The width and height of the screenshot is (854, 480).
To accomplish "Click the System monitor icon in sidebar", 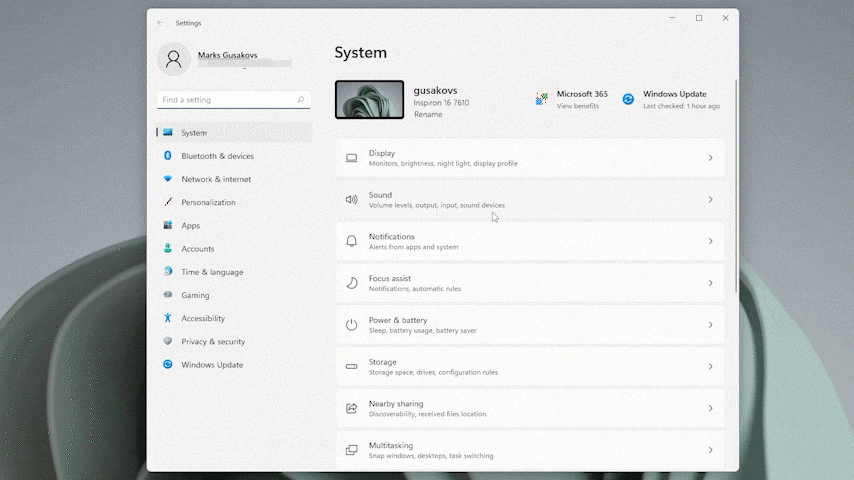I will point(168,132).
